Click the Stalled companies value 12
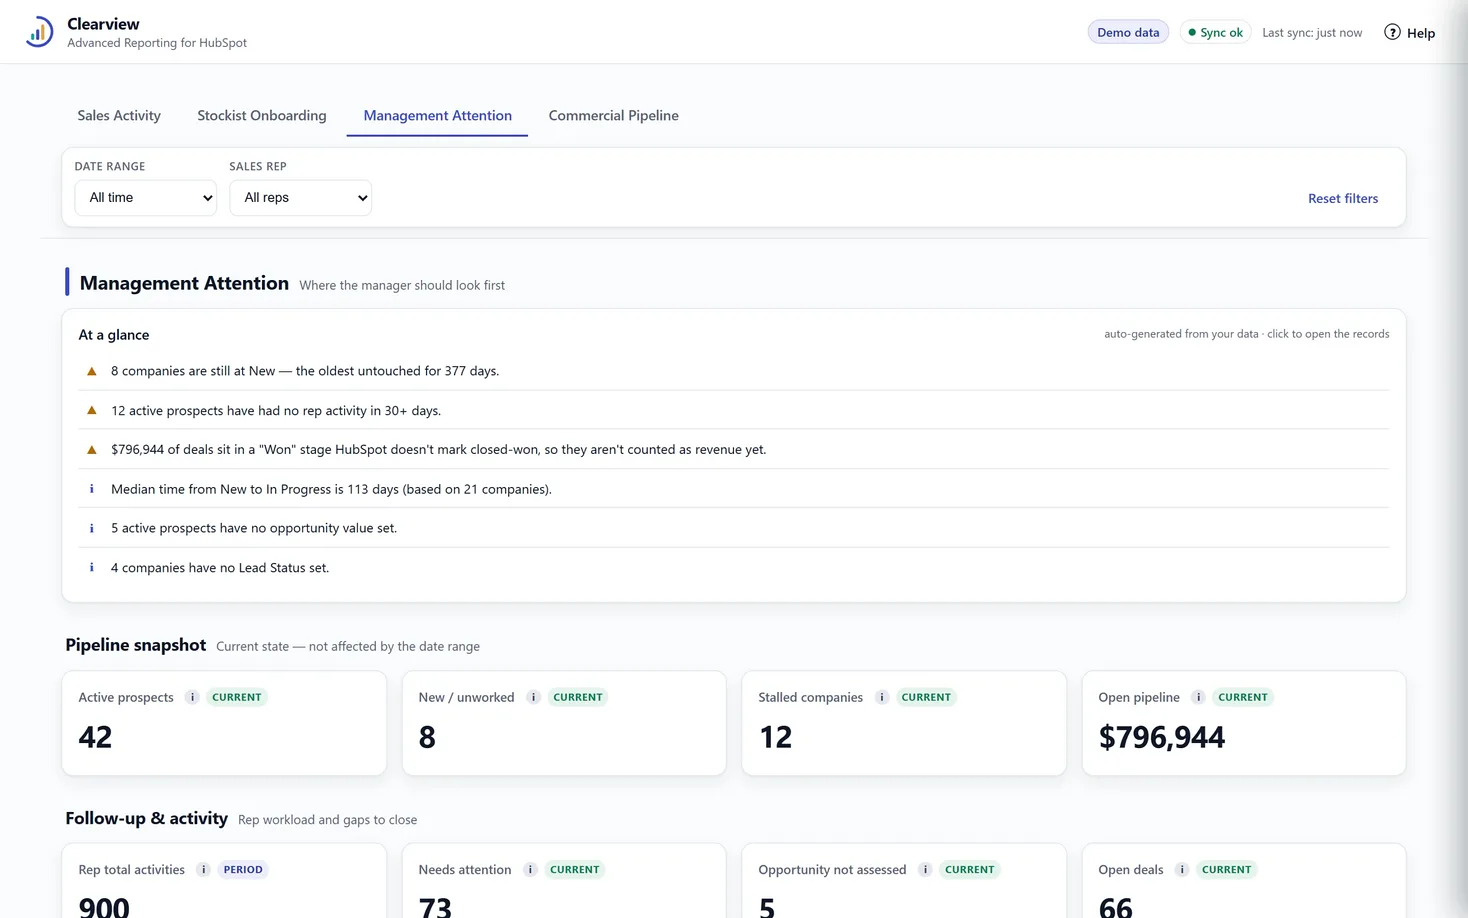Image resolution: width=1468 pixels, height=918 pixels. (776, 737)
